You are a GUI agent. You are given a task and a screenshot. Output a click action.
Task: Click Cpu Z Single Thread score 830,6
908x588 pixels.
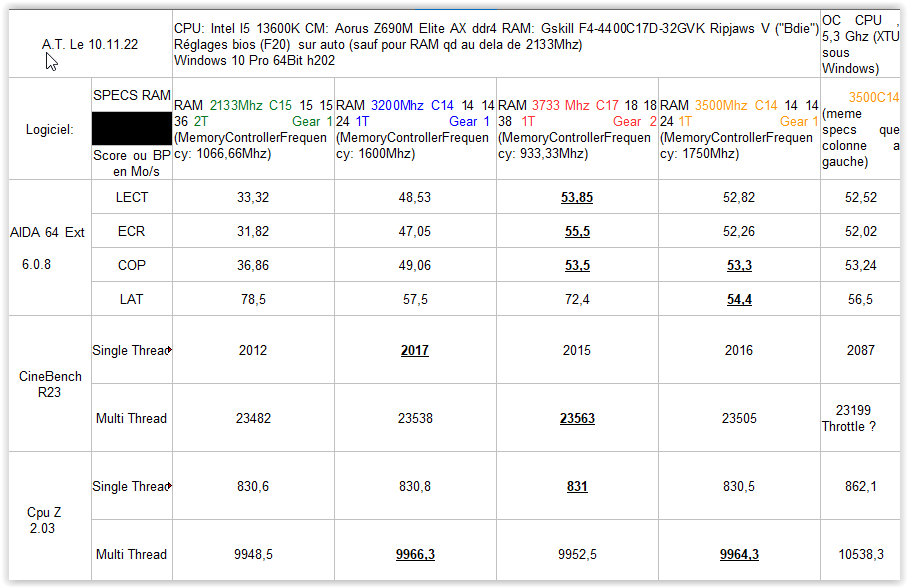pyautogui.click(x=253, y=486)
